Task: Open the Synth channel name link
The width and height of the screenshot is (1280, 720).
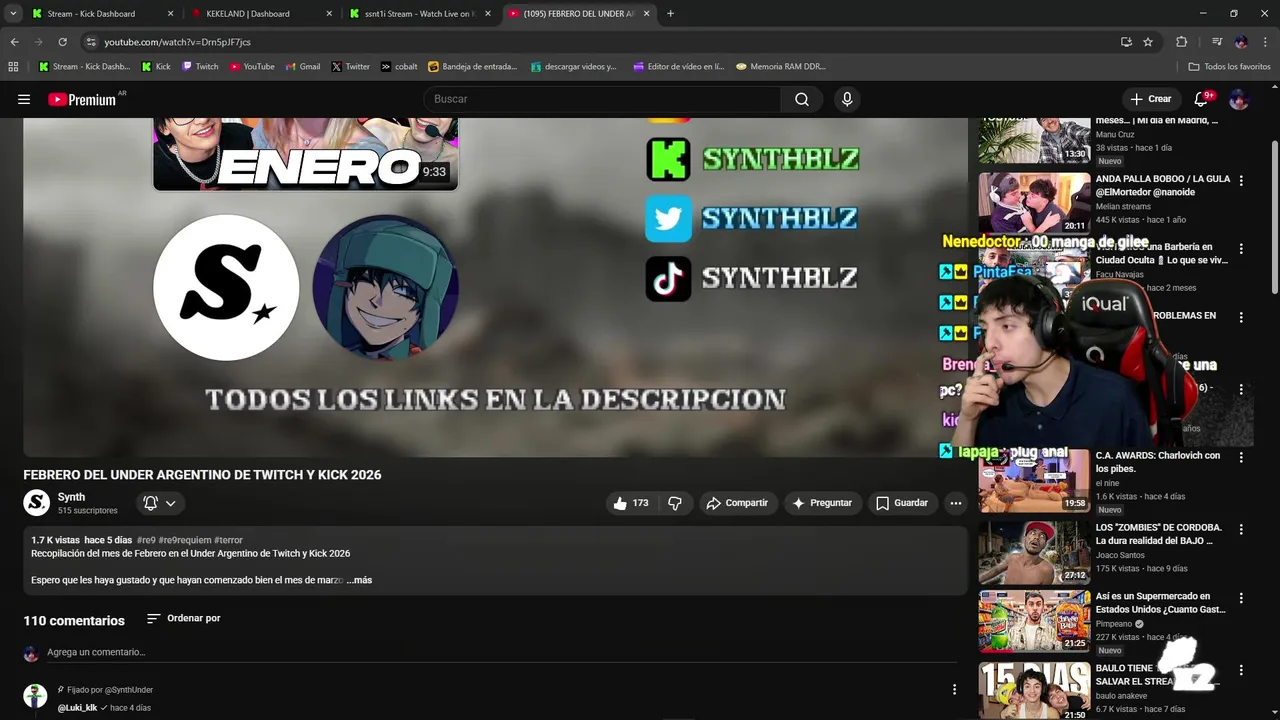Action: click(x=71, y=497)
